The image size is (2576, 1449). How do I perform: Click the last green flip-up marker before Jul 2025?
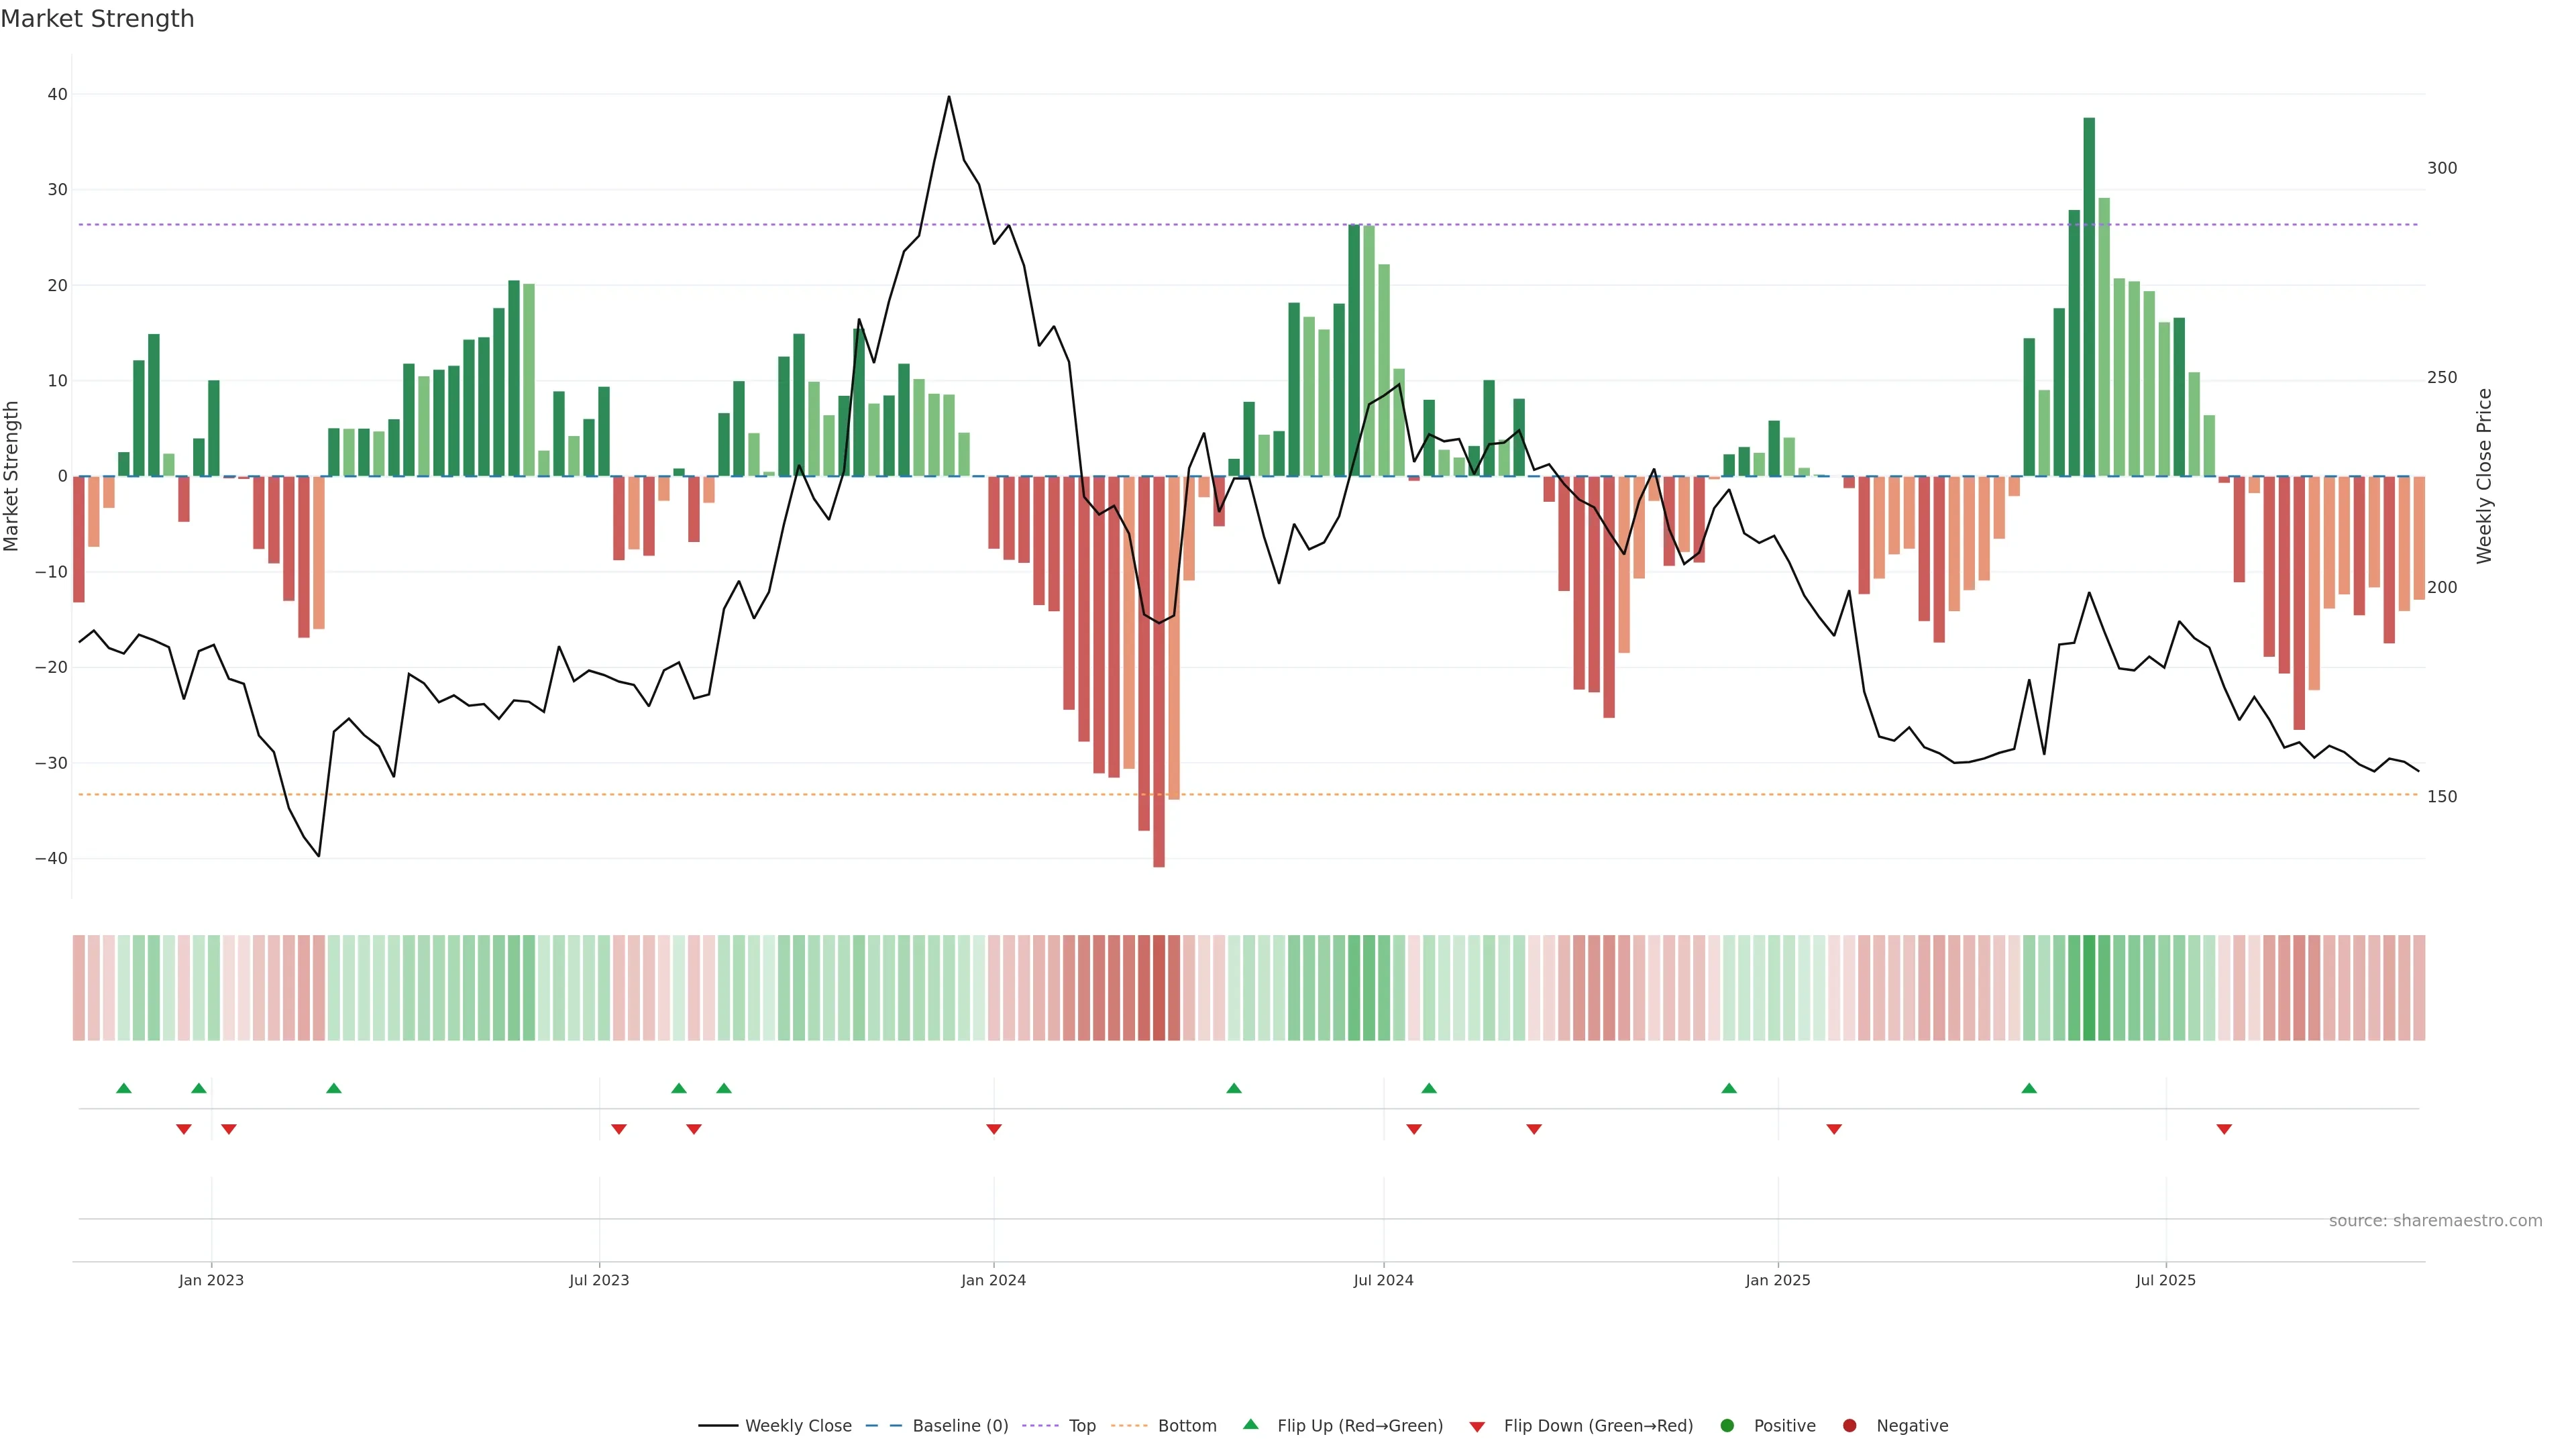[x=2029, y=1088]
